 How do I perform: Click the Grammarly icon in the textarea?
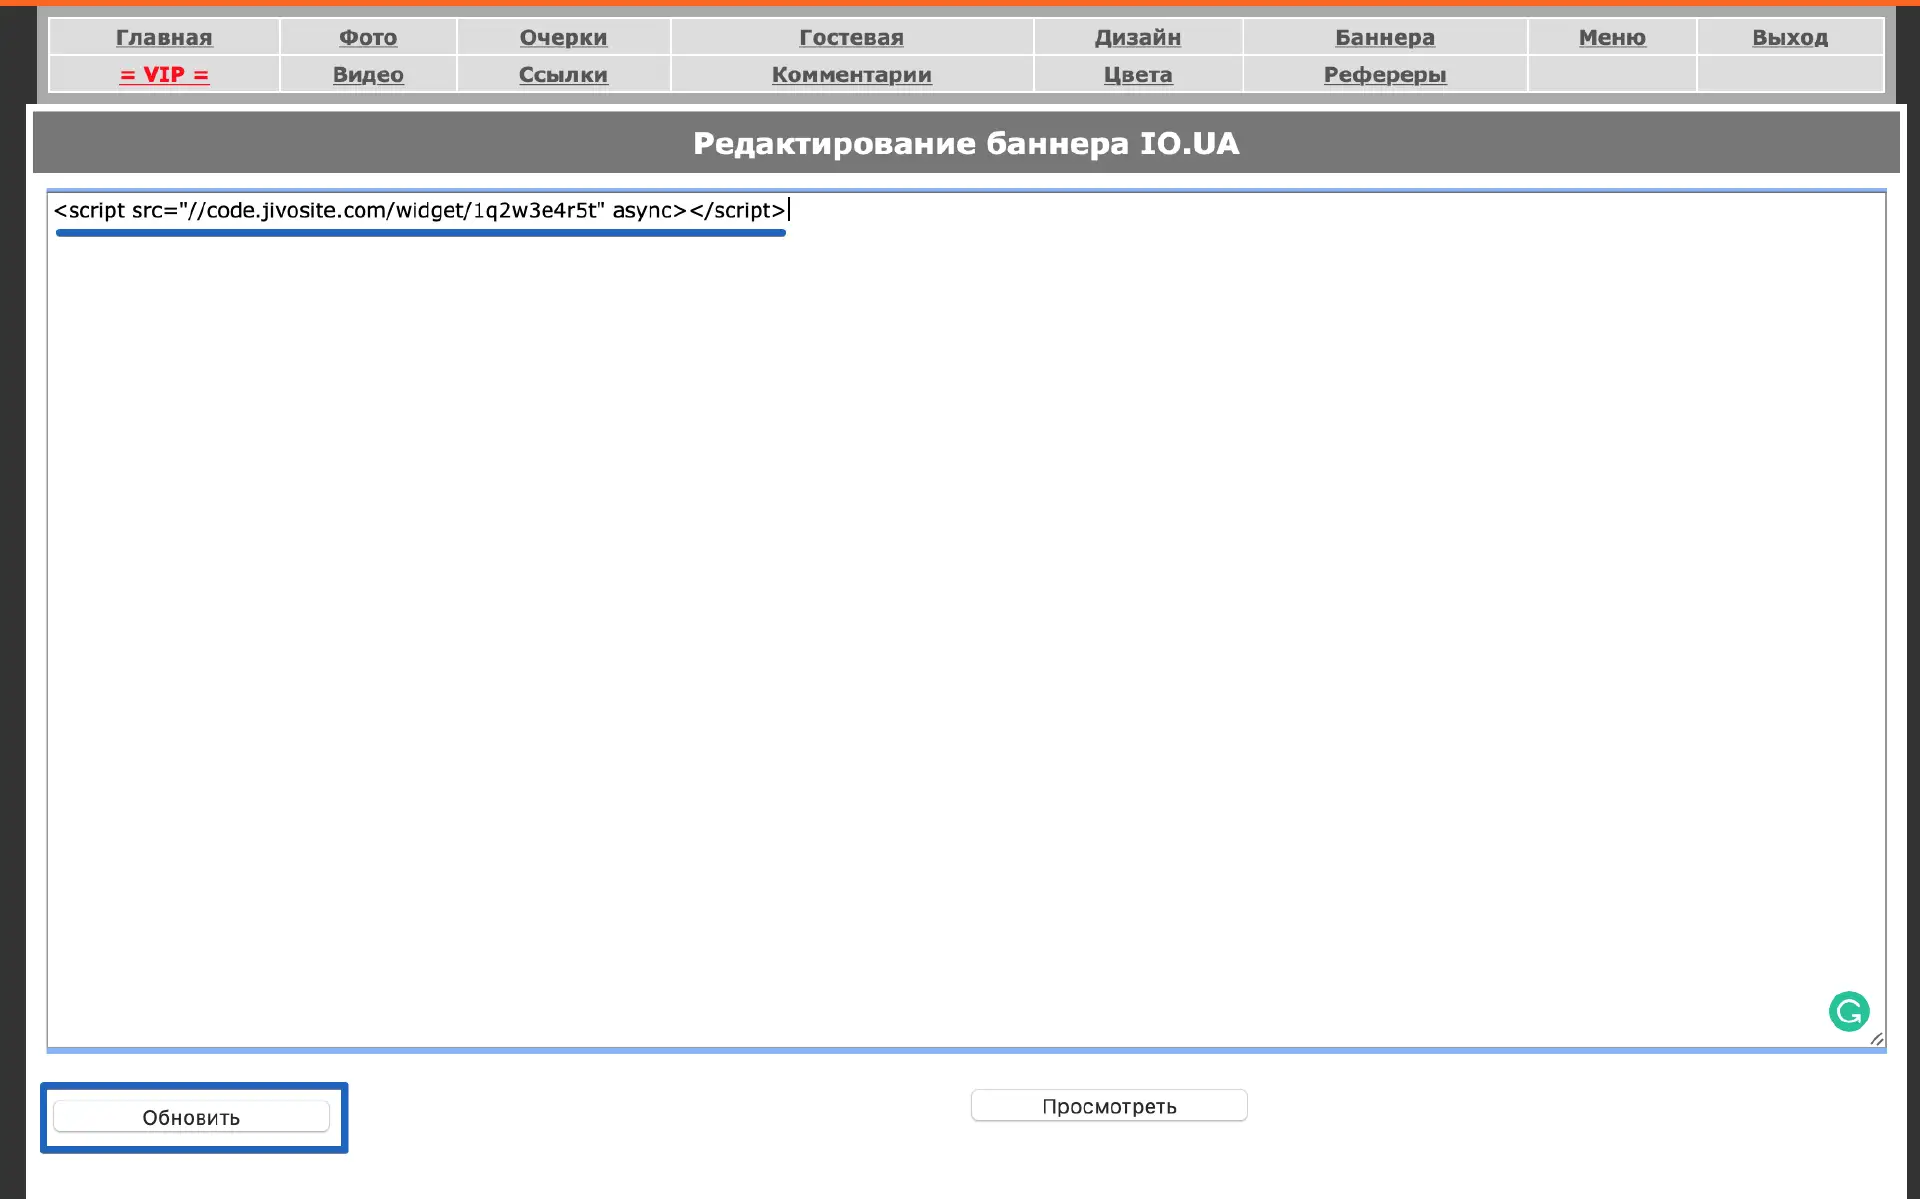(x=1848, y=1011)
